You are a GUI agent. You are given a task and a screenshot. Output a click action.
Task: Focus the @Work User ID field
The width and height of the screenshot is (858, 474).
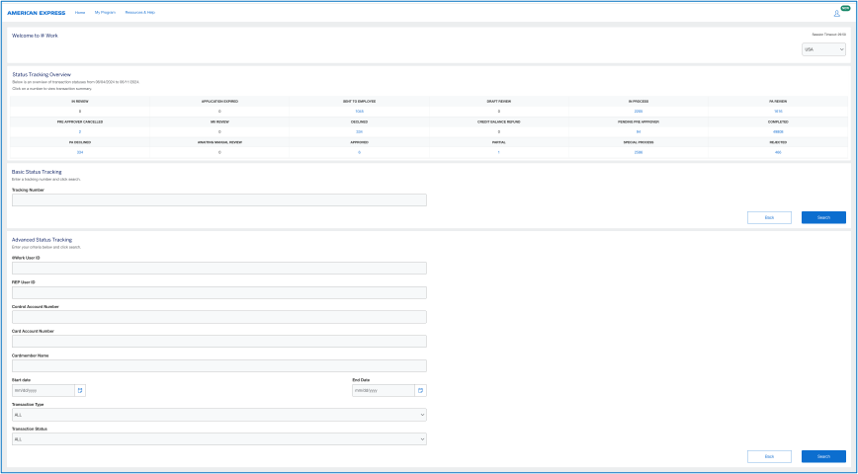[x=219, y=268]
